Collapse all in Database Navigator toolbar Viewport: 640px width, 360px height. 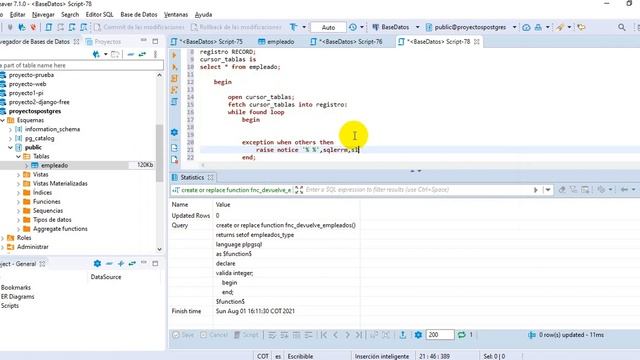coord(131,54)
